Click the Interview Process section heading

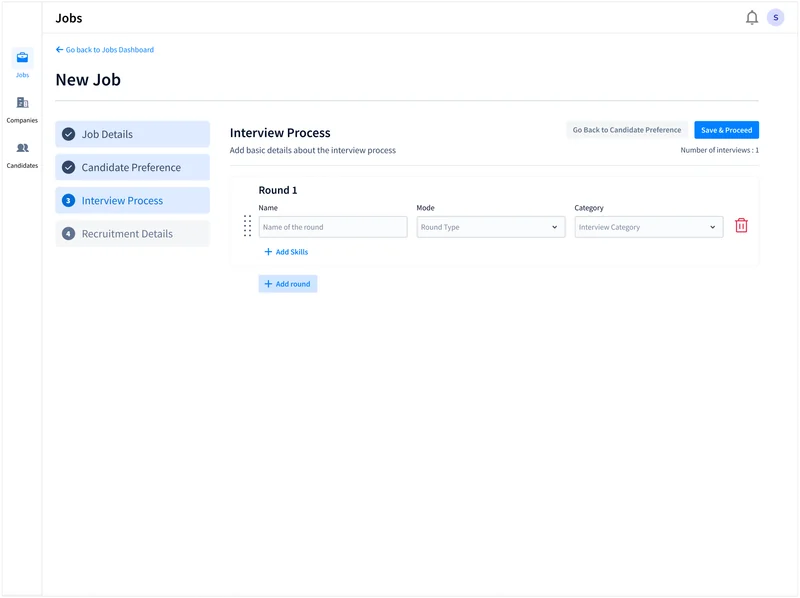(x=280, y=133)
